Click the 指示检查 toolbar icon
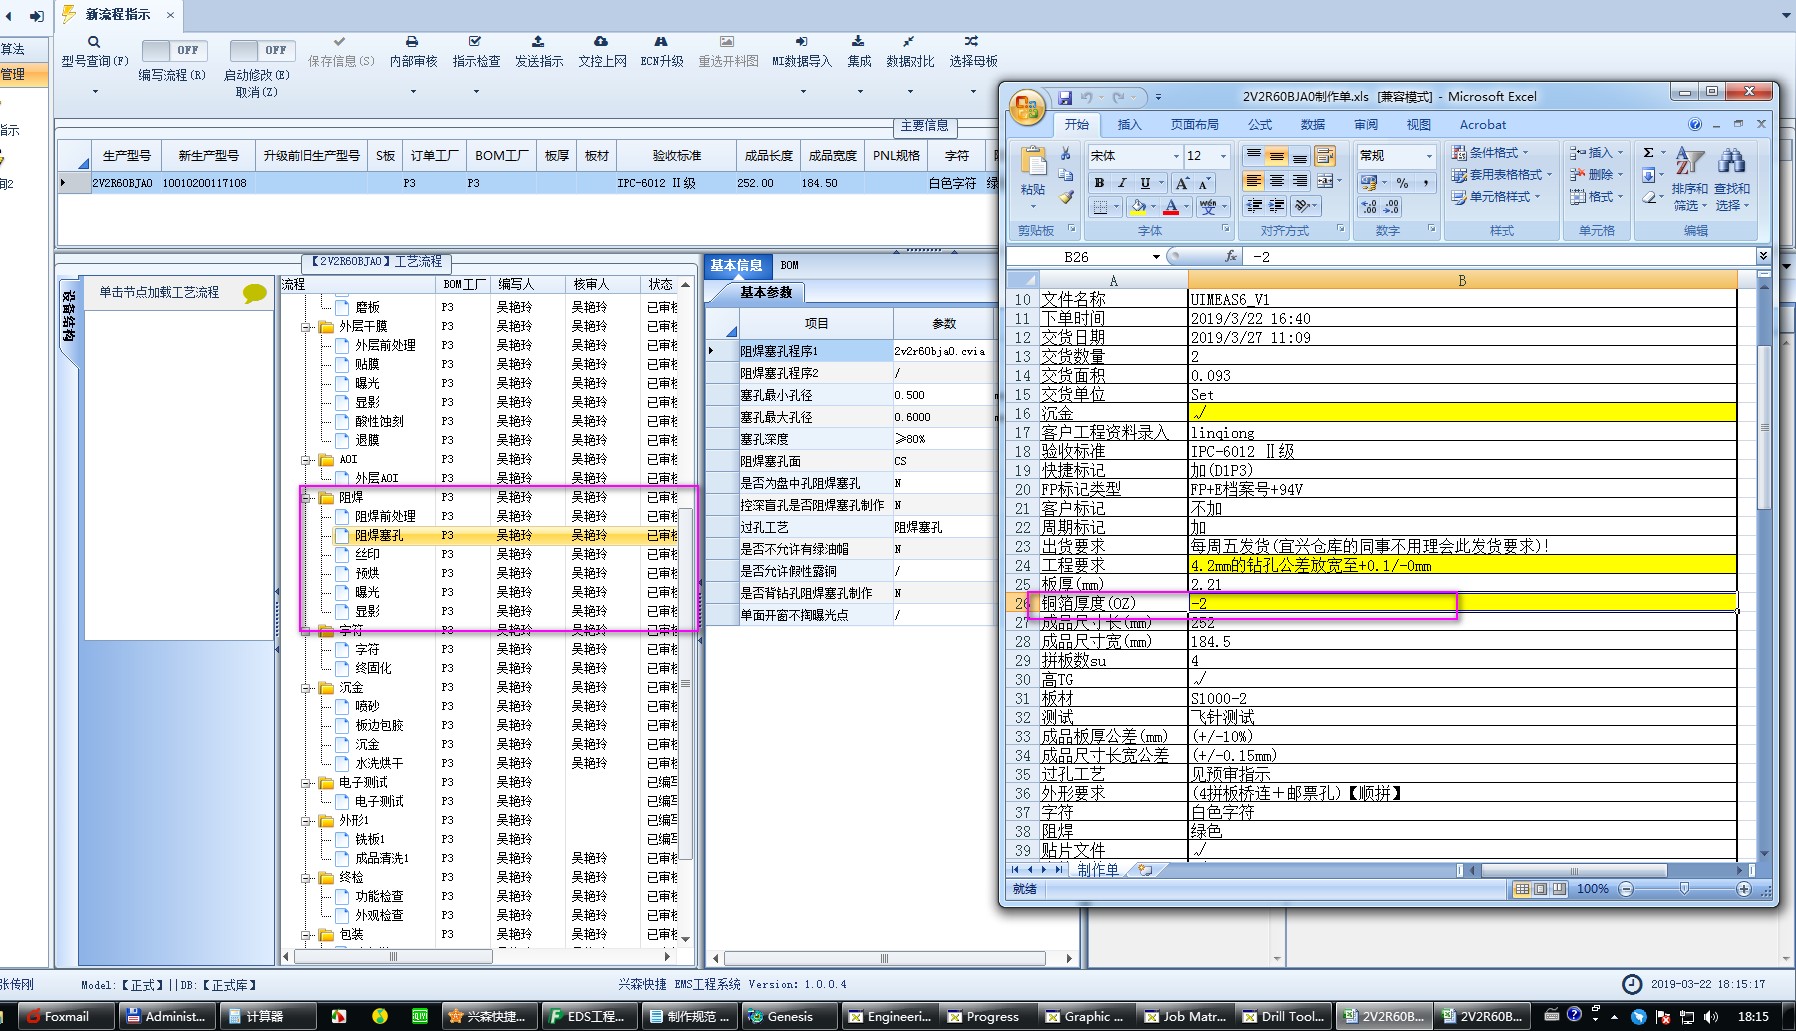 click(x=475, y=42)
